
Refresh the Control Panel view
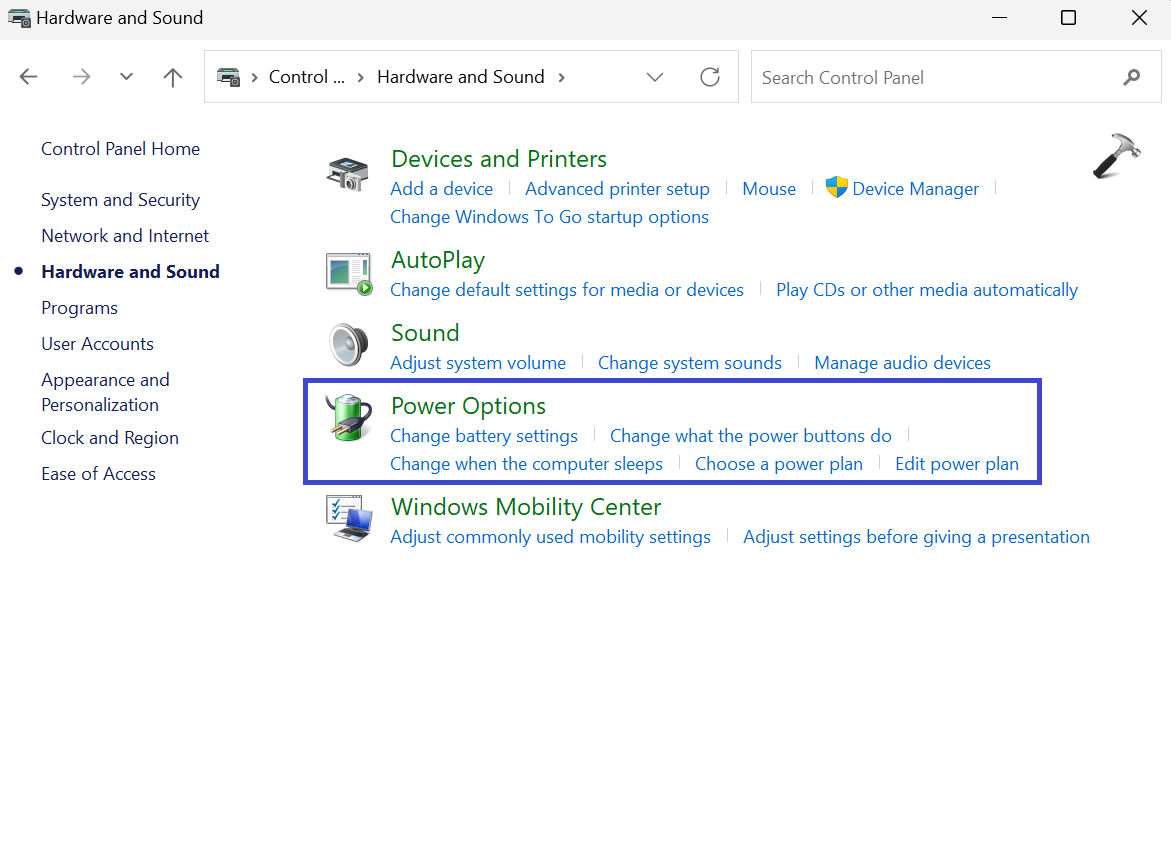710,77
